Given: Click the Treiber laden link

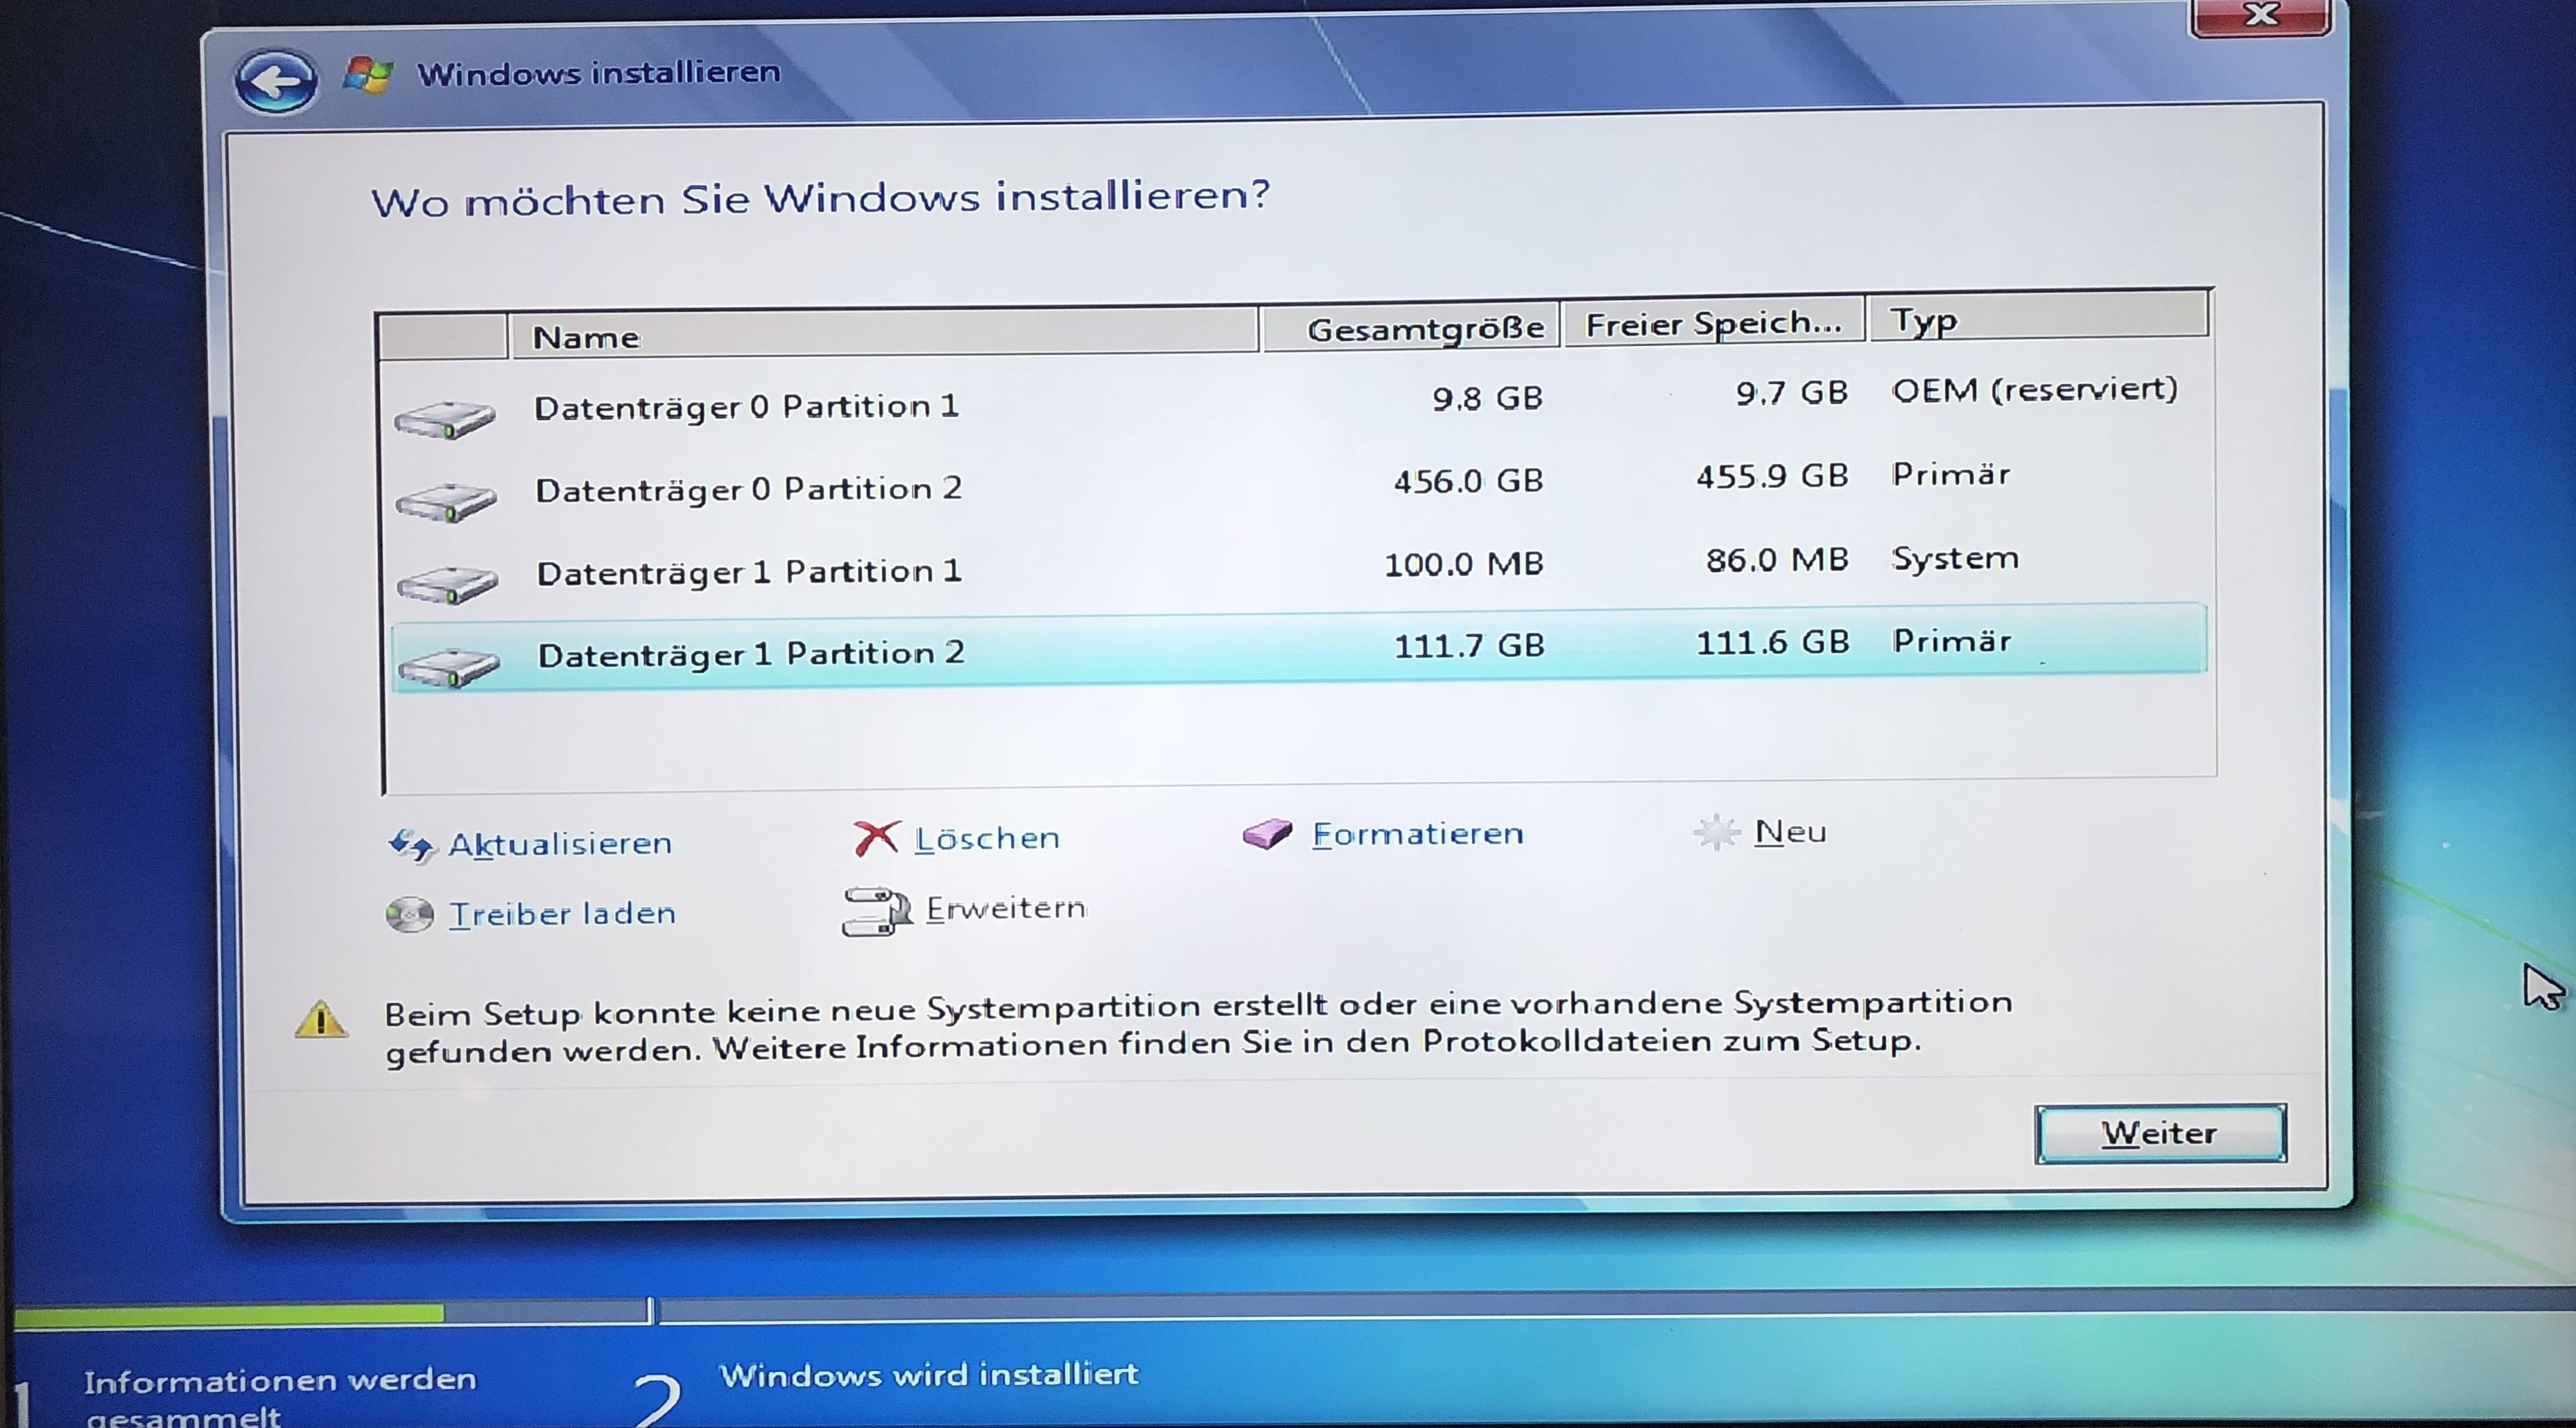Looking at the screenshot, I should tap(562, 914).
